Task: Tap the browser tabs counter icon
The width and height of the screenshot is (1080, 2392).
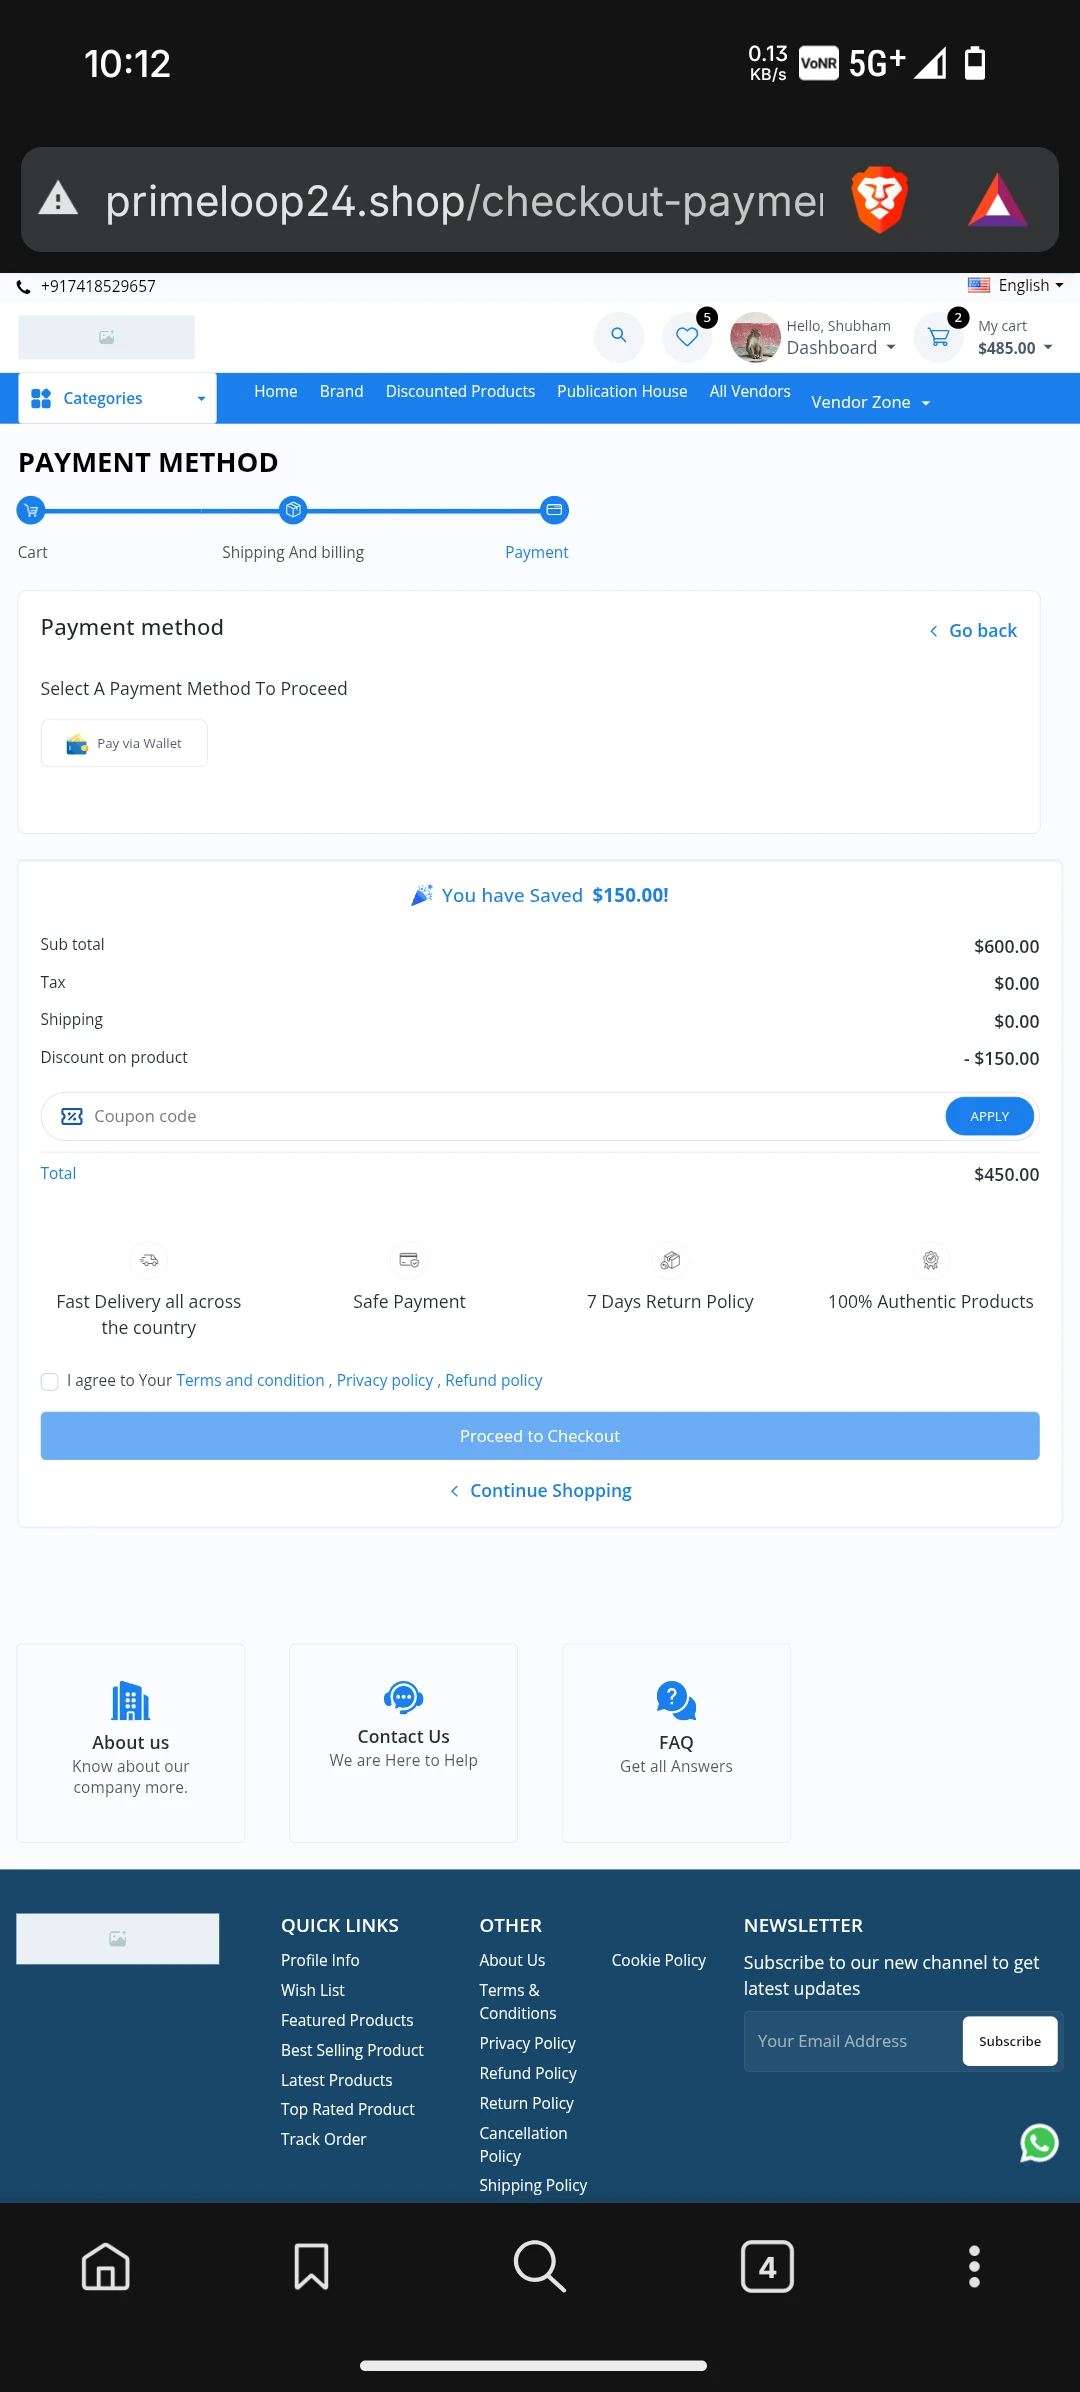Action: pos(767,2266)
